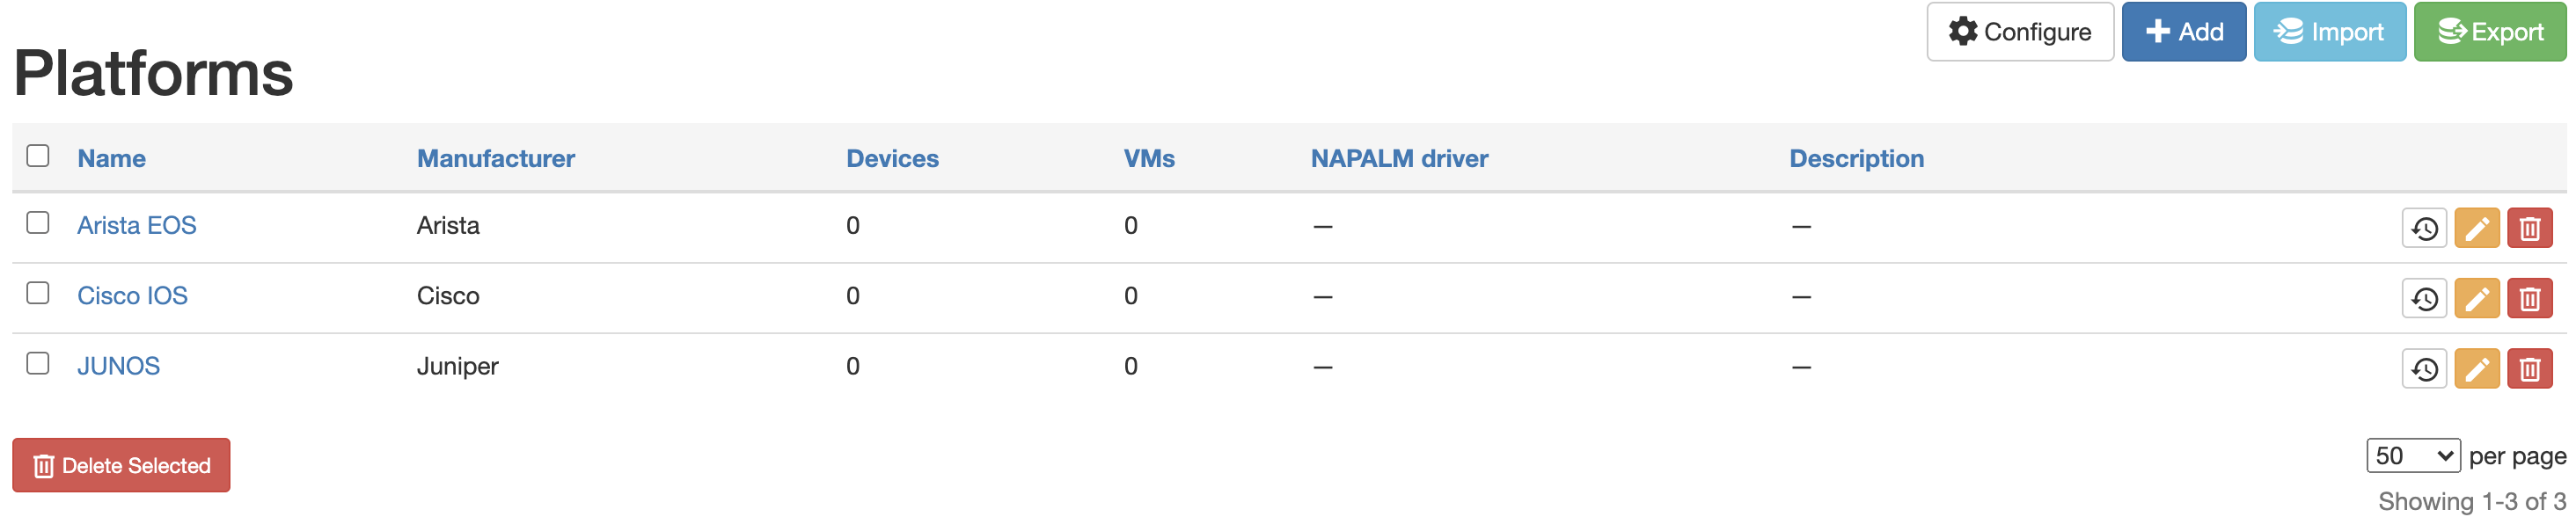Import platforms
The image size is (2576, 517).
click(2331, 31)
